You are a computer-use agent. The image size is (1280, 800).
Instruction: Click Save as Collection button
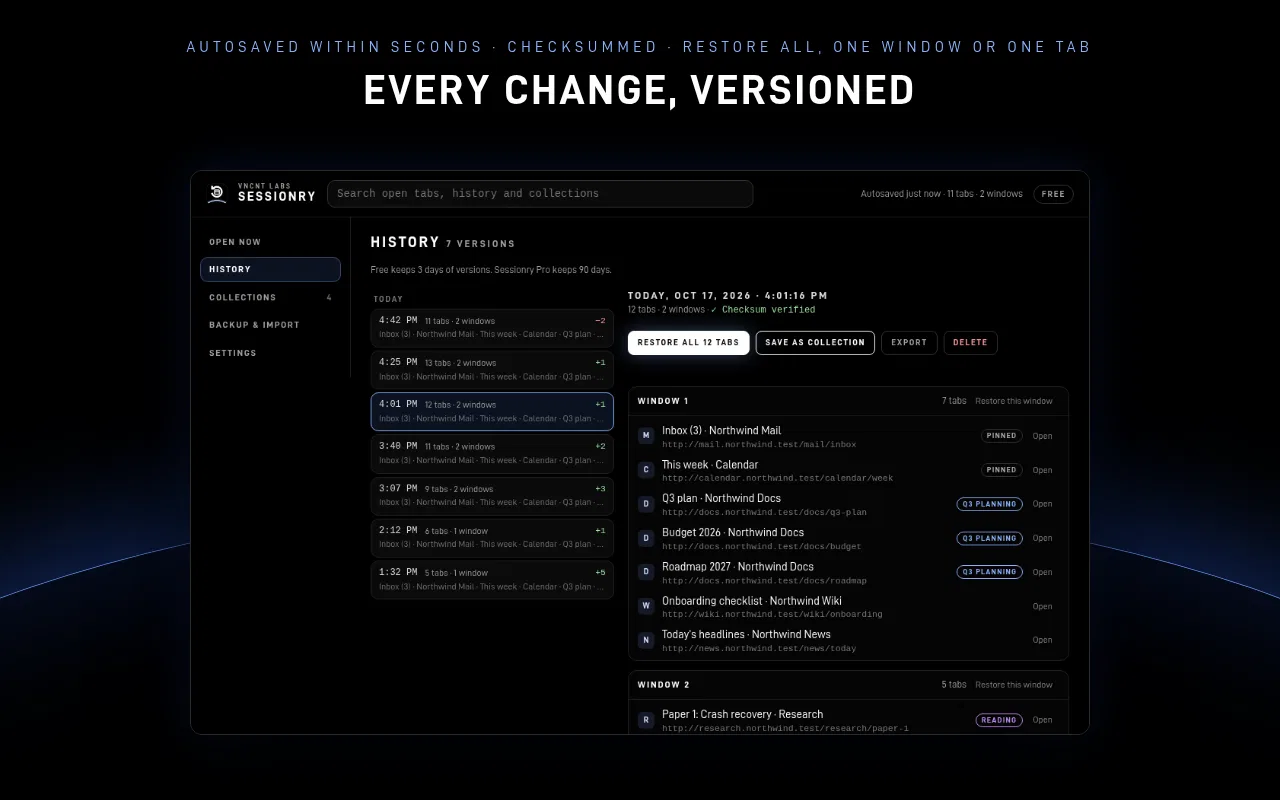click(x=815, y=343)
